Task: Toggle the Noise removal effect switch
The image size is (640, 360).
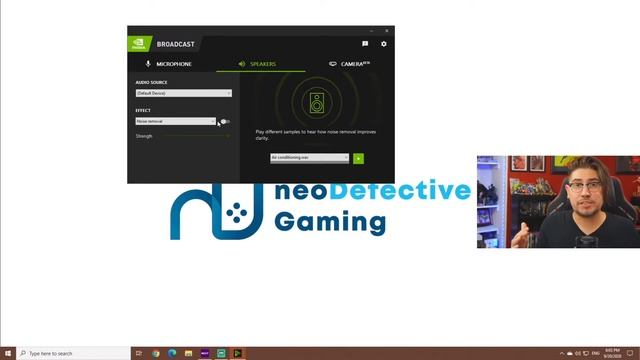Action: 225,122
